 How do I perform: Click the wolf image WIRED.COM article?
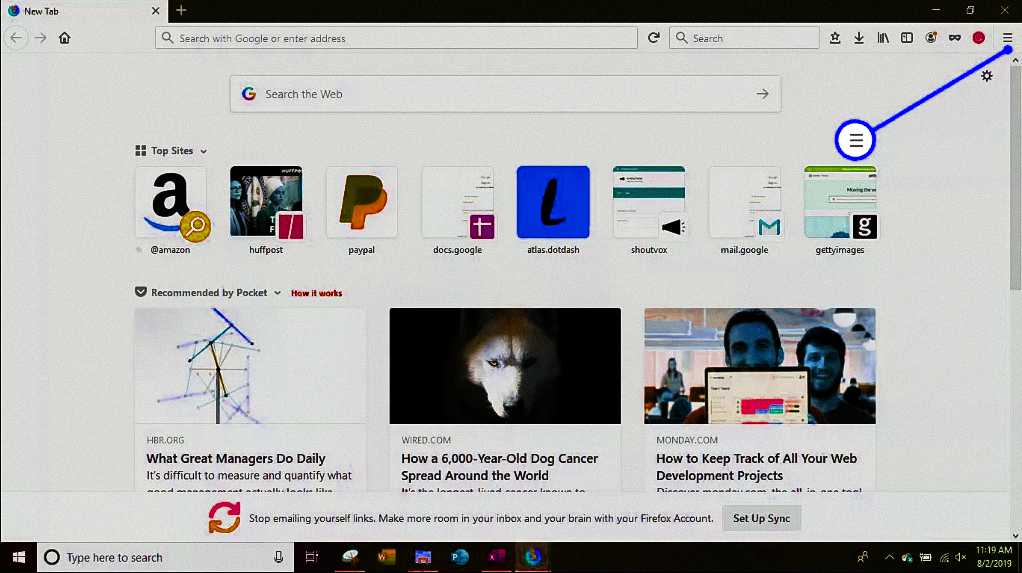pyautogui.click(x=505, y=366)
